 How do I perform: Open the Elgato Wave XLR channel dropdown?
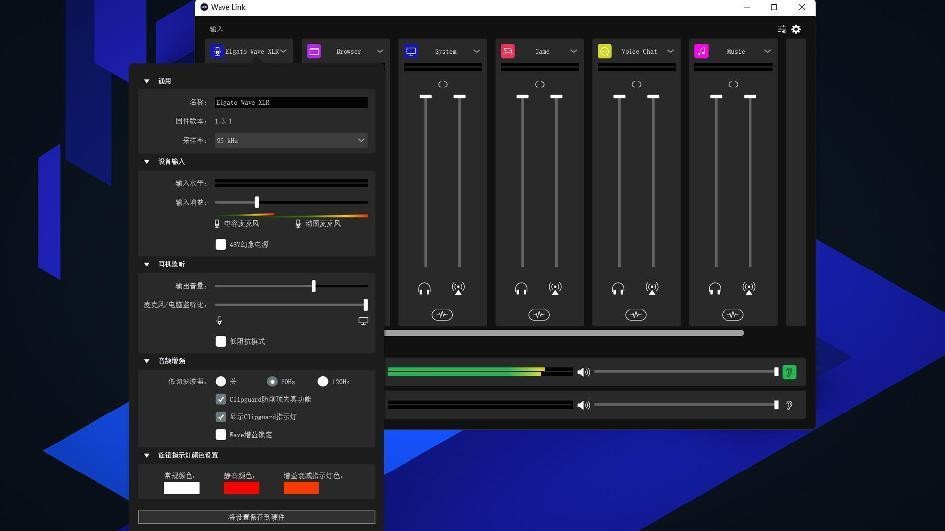pos(283,51)
